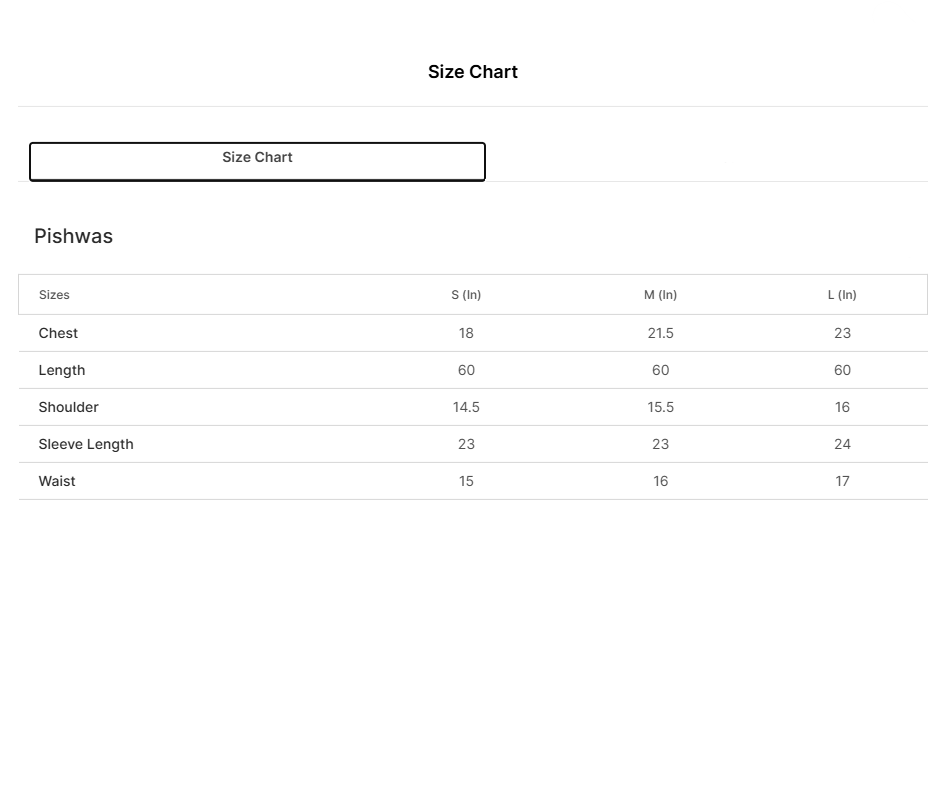The width and height of the screenshot is (946, 800).
Task: Click the Chest medium value 21.5
Action: coord(660,333)
